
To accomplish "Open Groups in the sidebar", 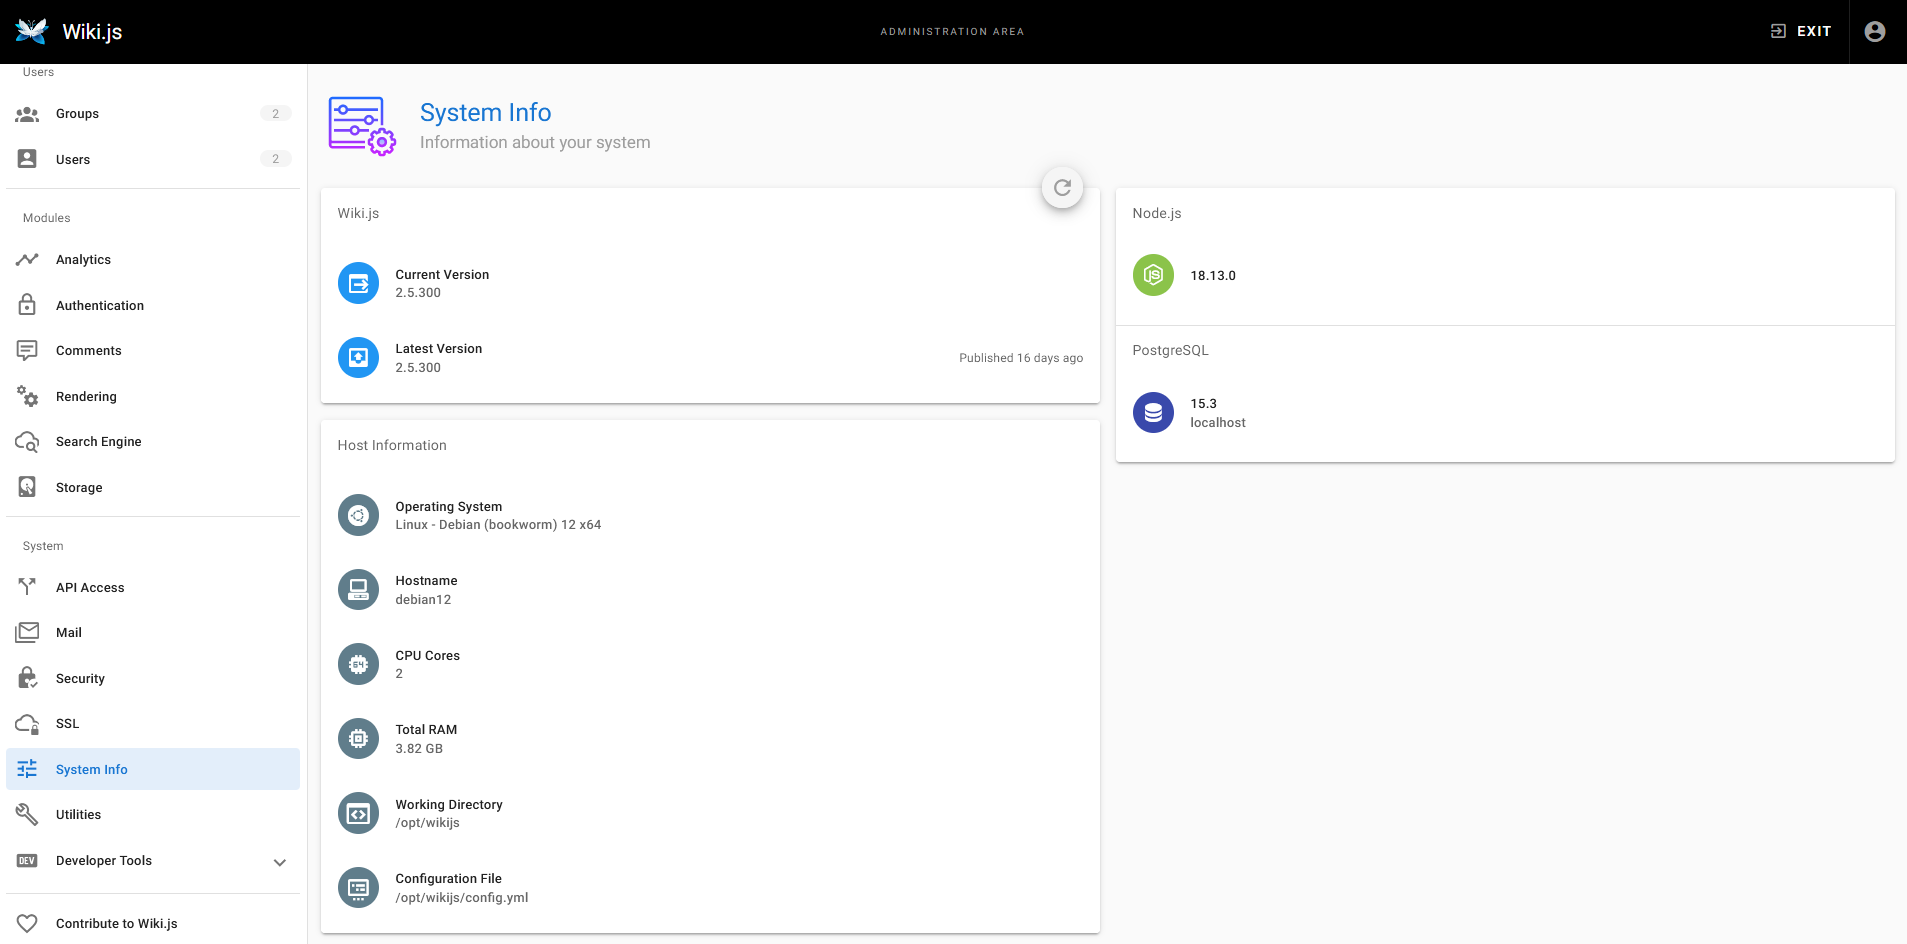I will [x=153, y=114].
